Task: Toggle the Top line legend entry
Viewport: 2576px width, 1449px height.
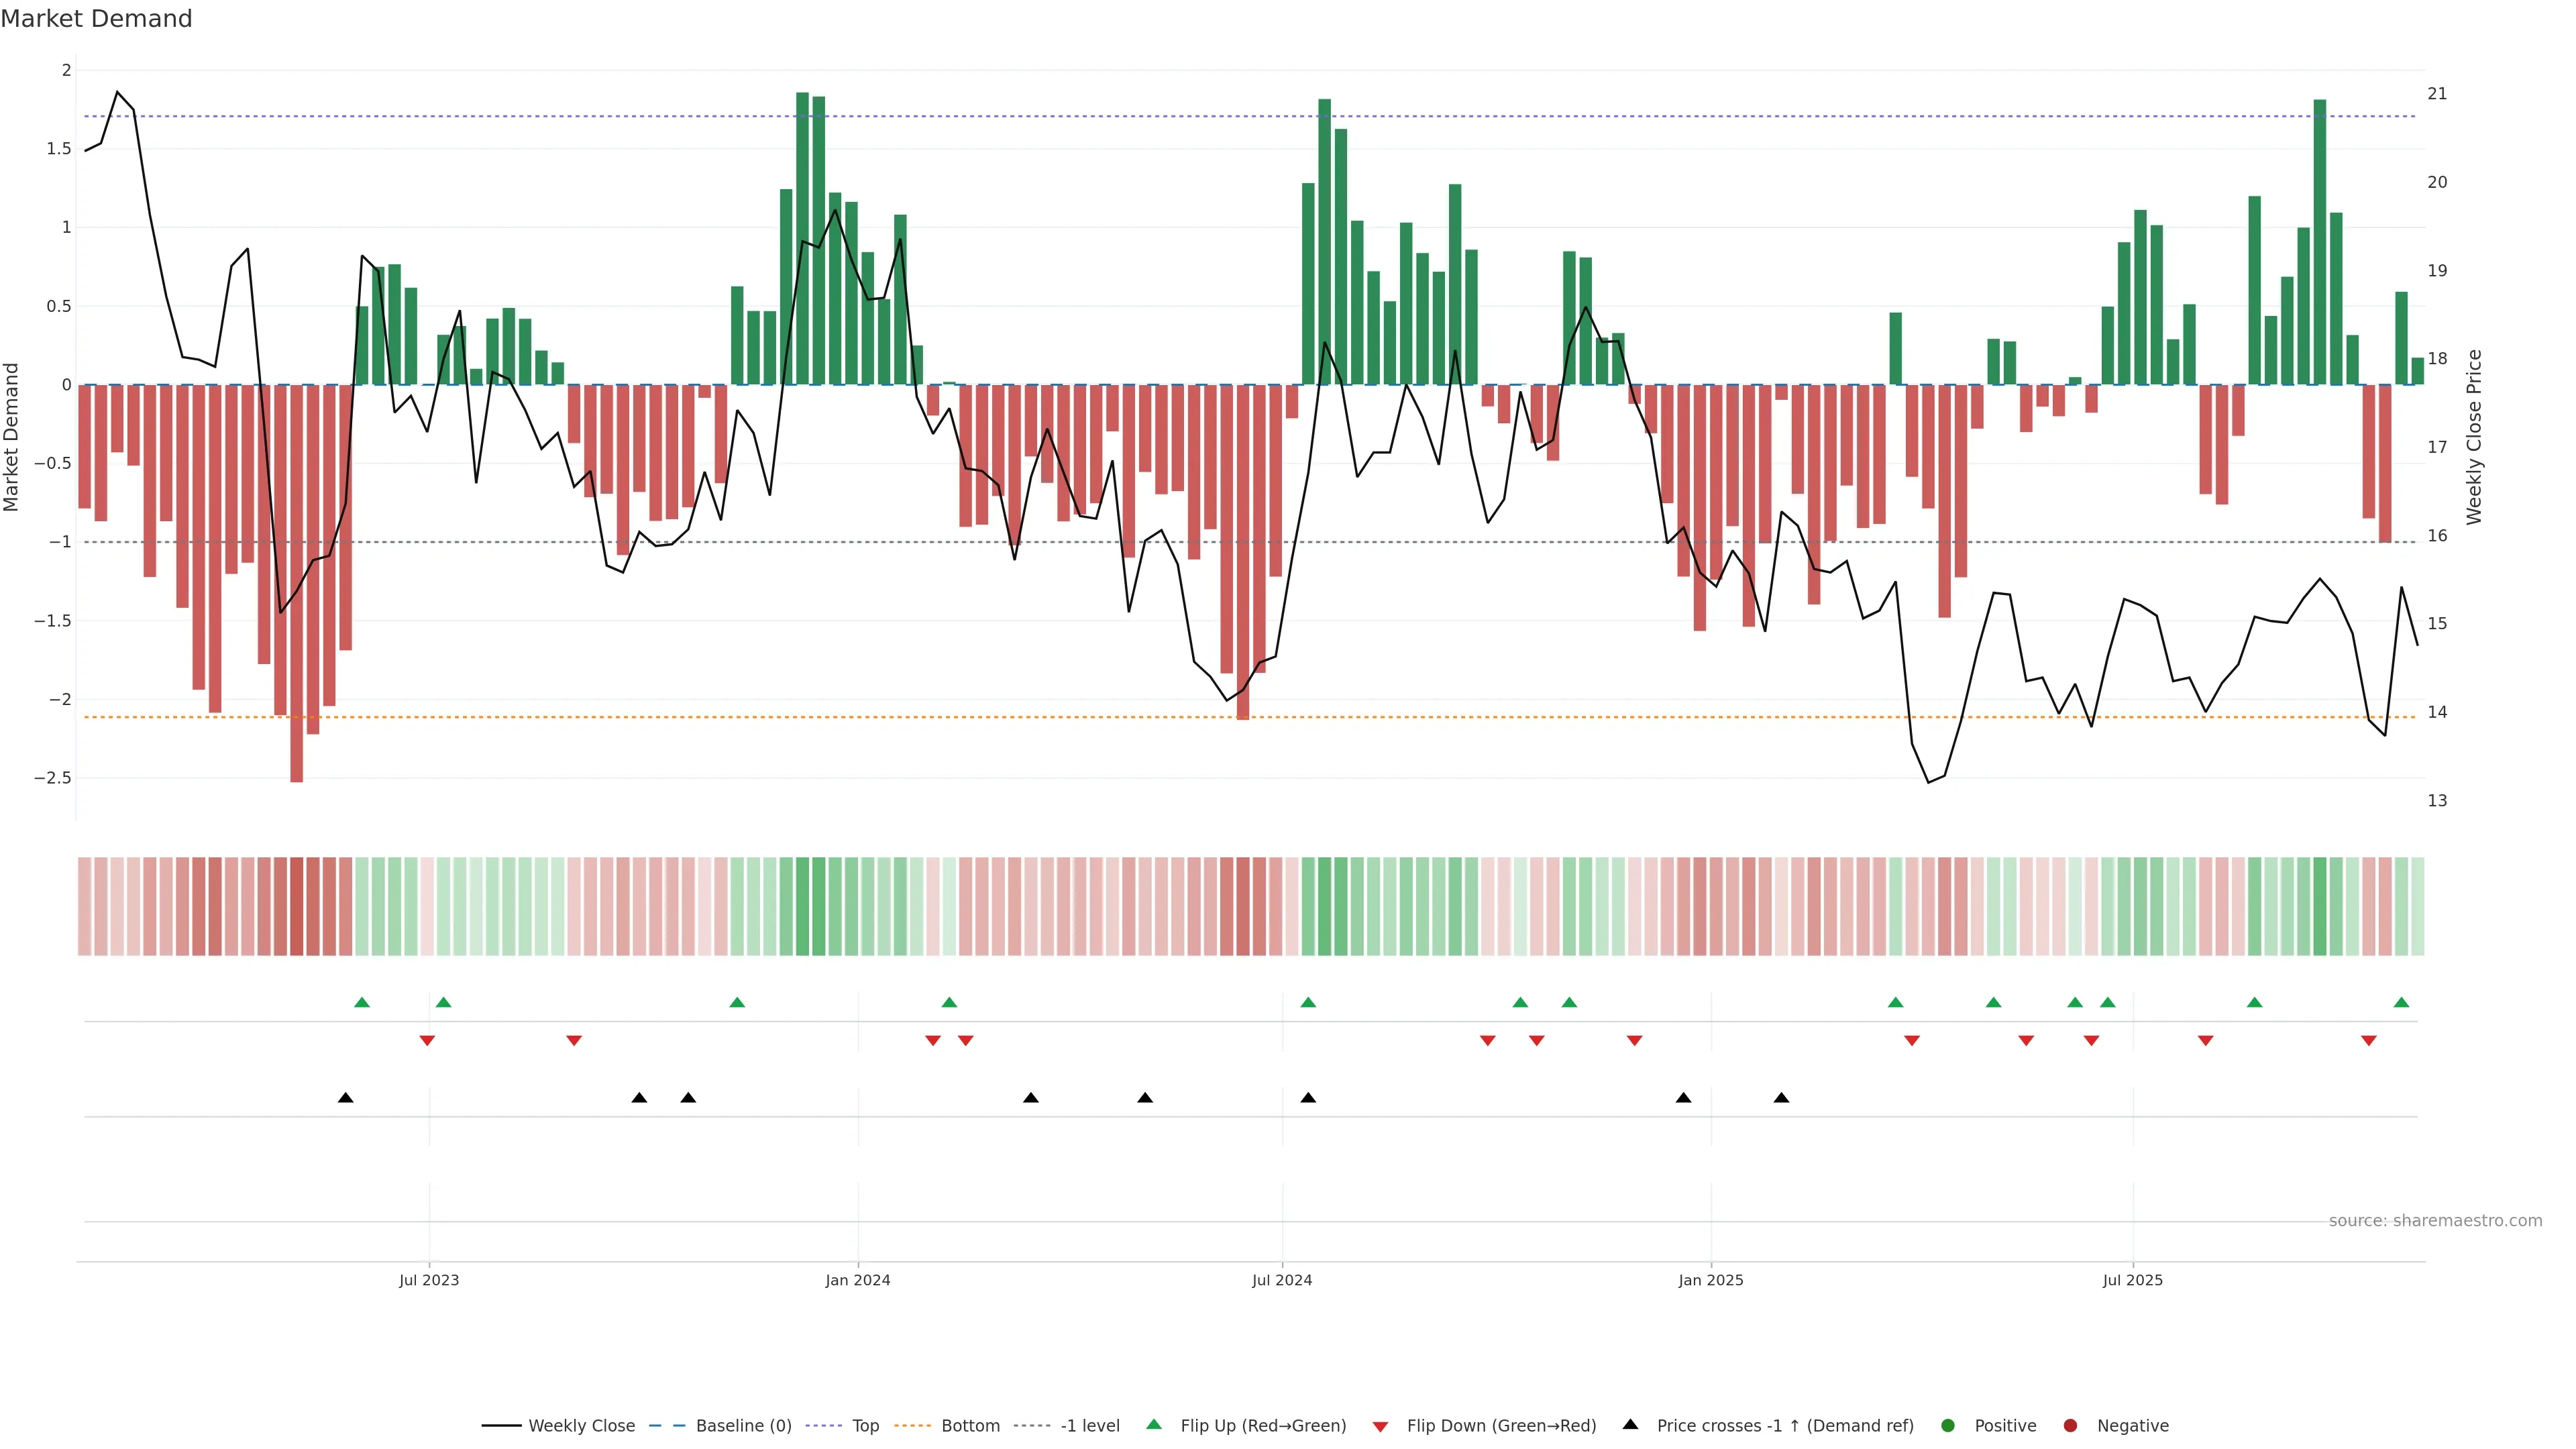Action: tap(865, 1425)
